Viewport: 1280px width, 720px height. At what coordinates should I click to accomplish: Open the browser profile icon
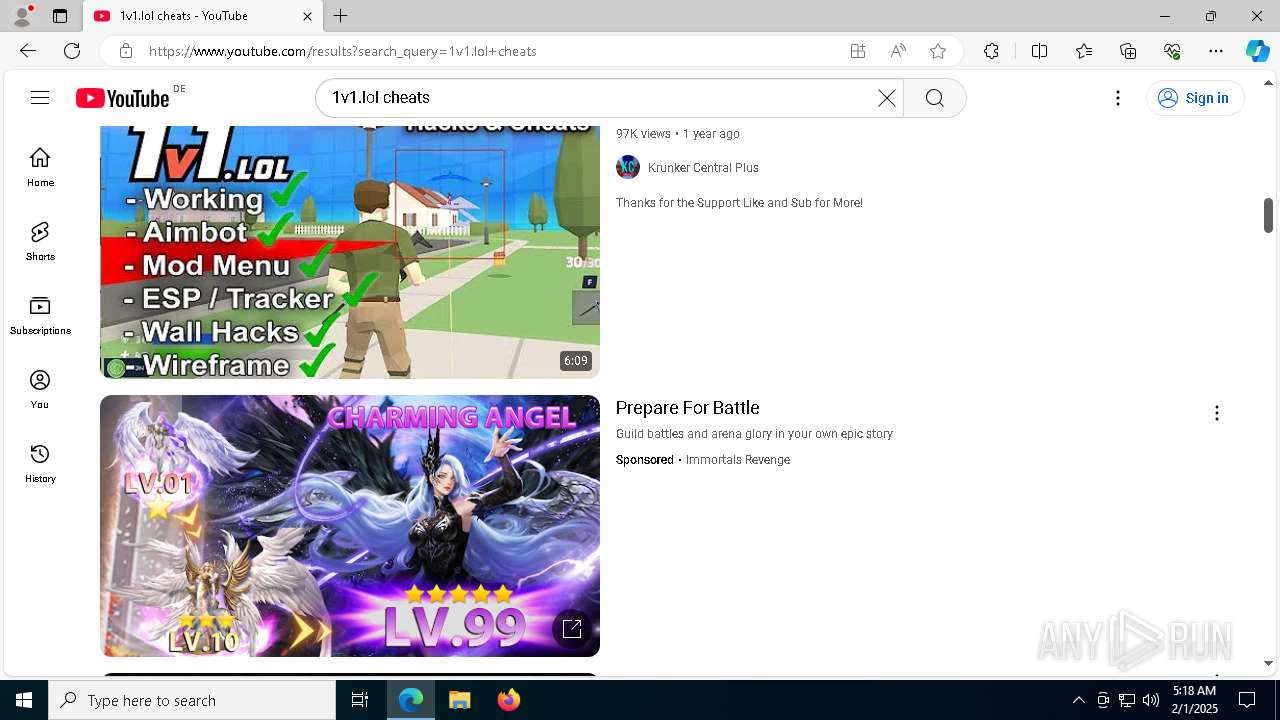(22, 16)
